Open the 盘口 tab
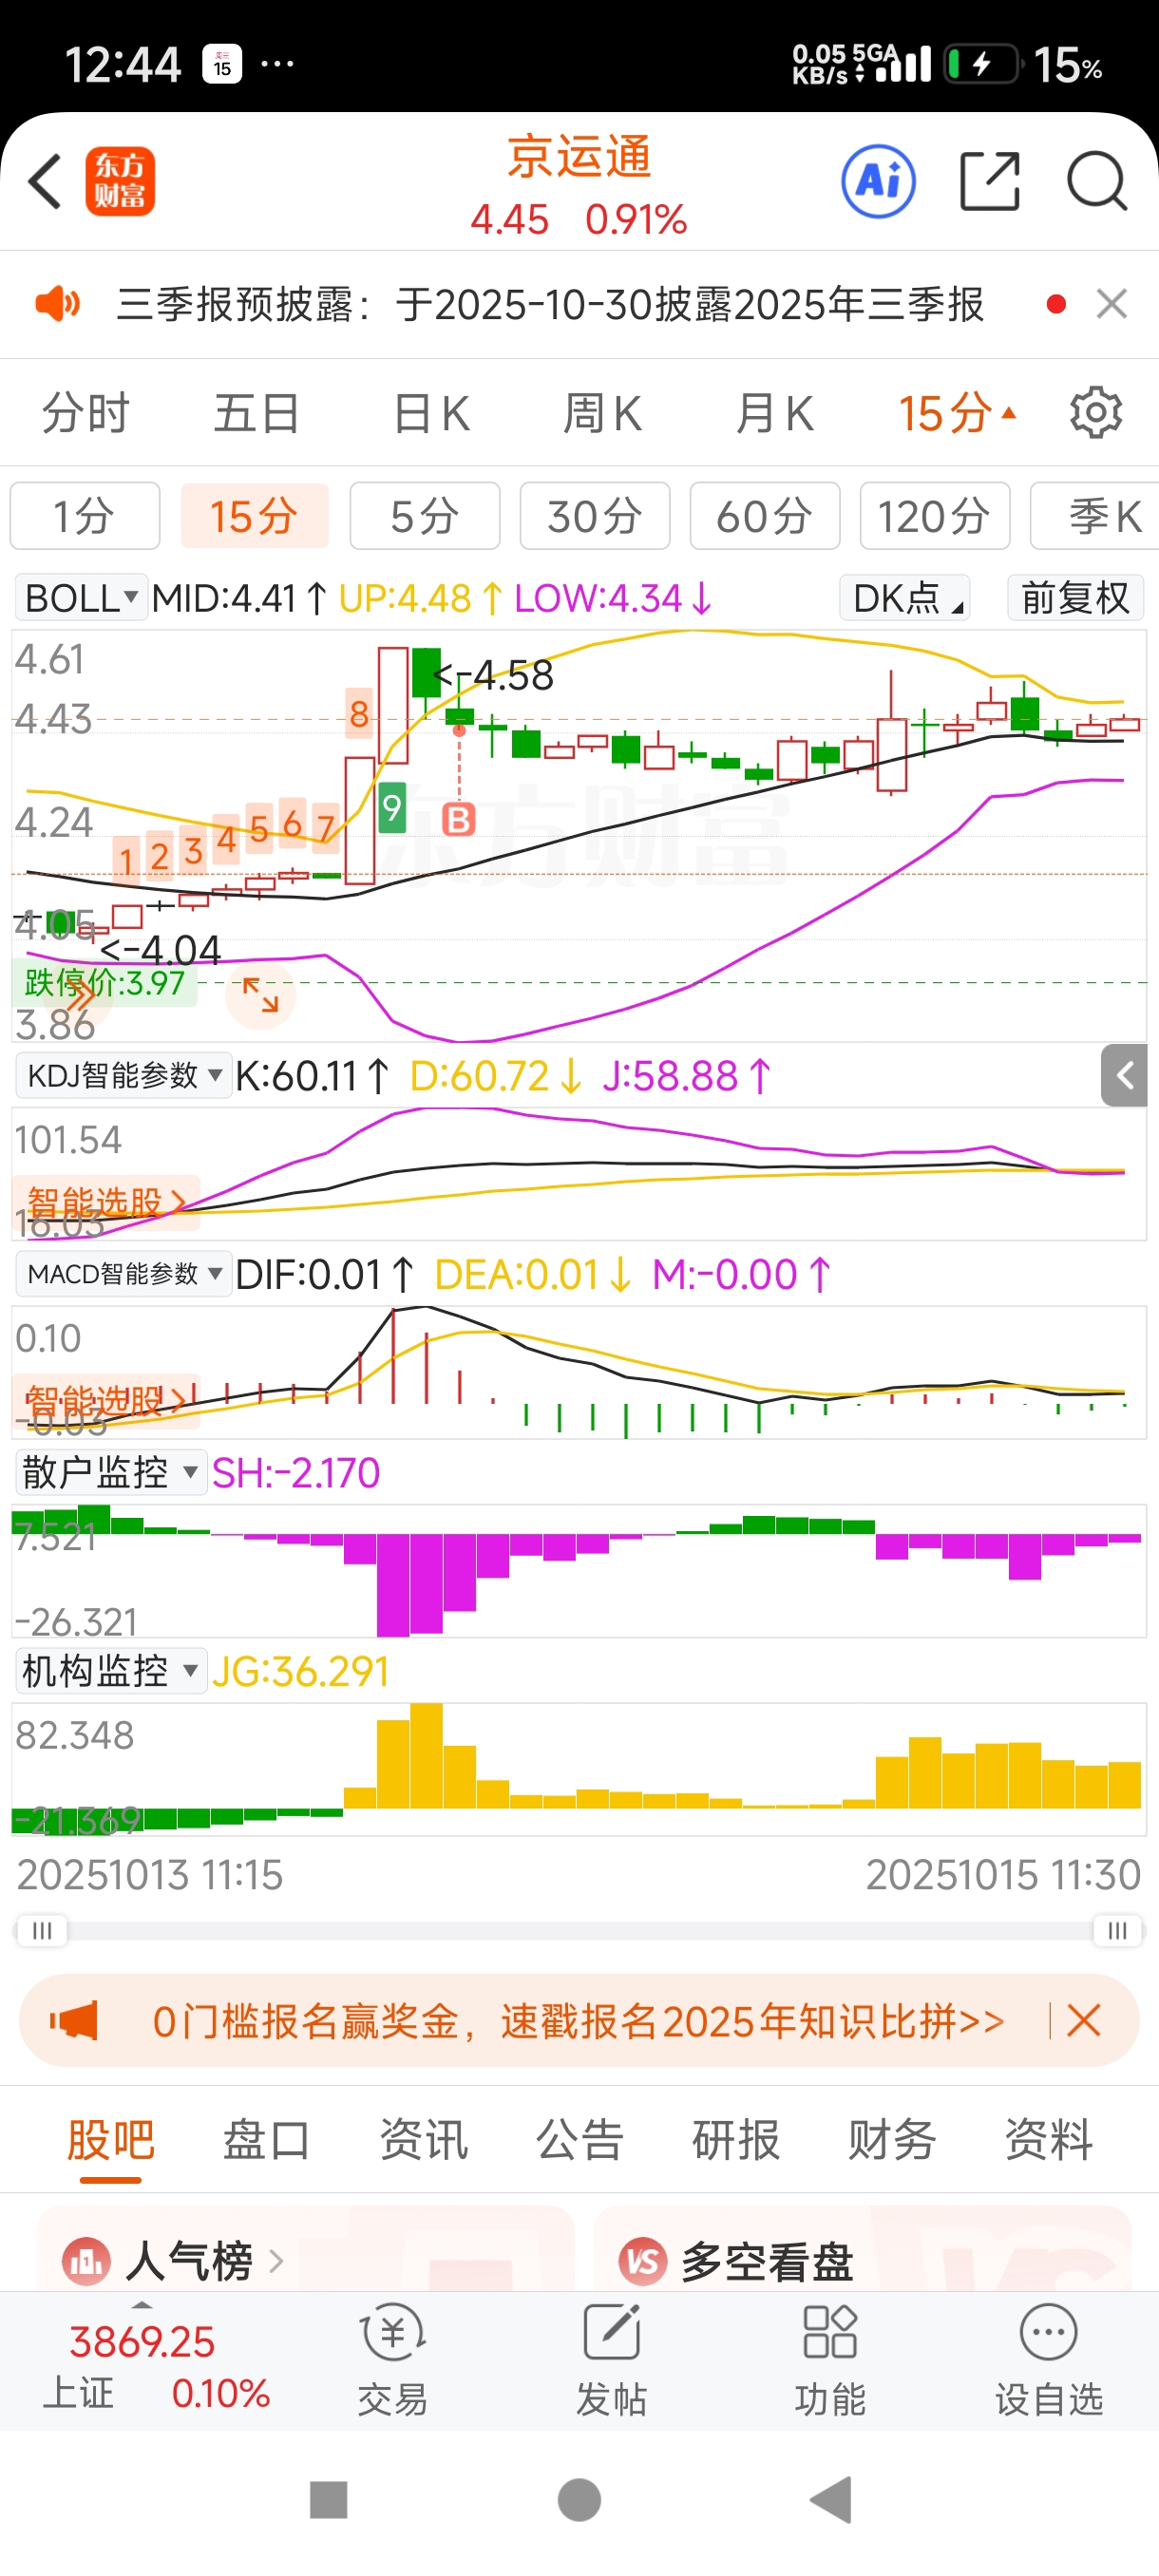Image resolution: width=1159 pixels, height=2576 pixels. point(266,2140)
